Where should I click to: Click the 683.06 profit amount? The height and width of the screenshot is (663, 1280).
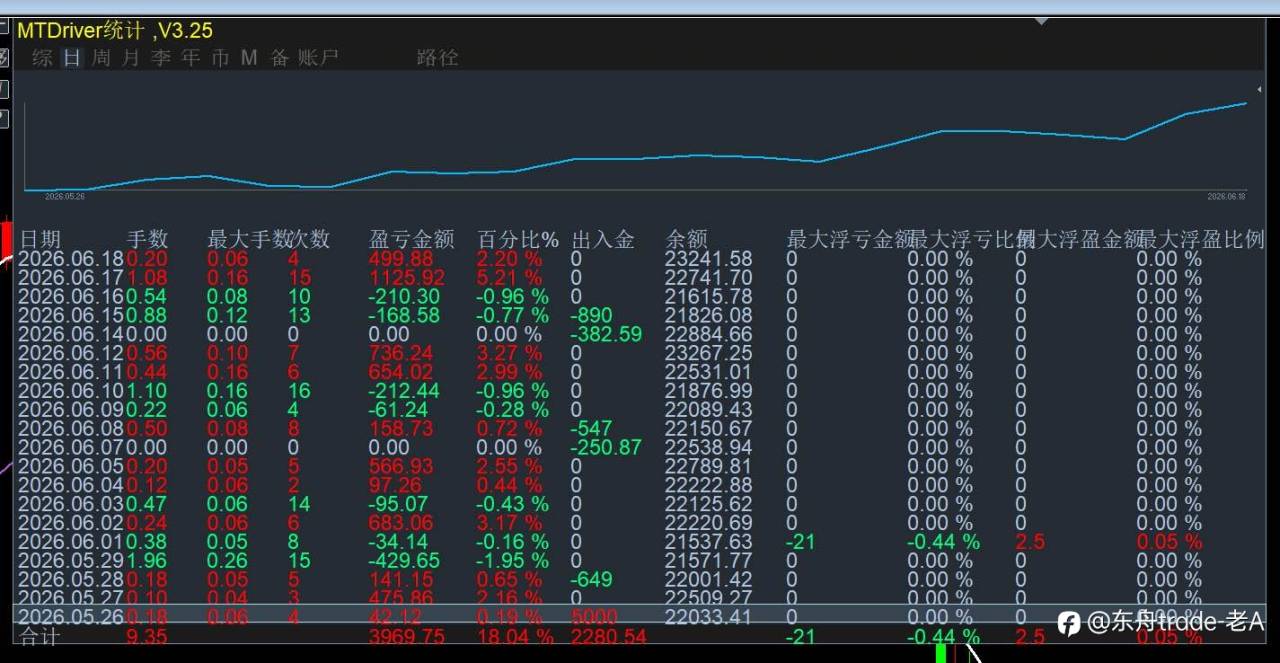401,523
